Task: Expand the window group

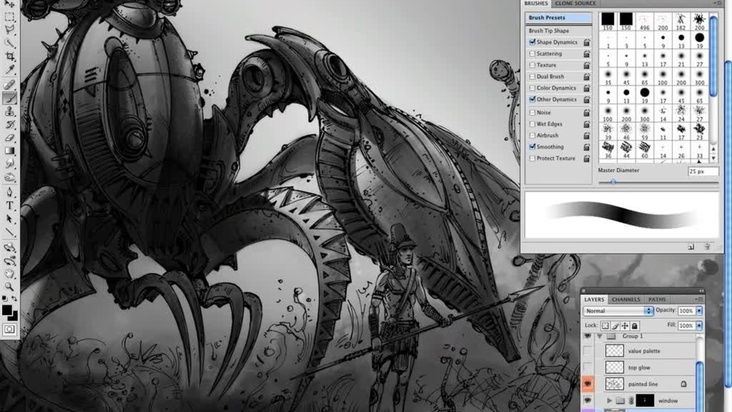Action: click(x=609, y=400)
